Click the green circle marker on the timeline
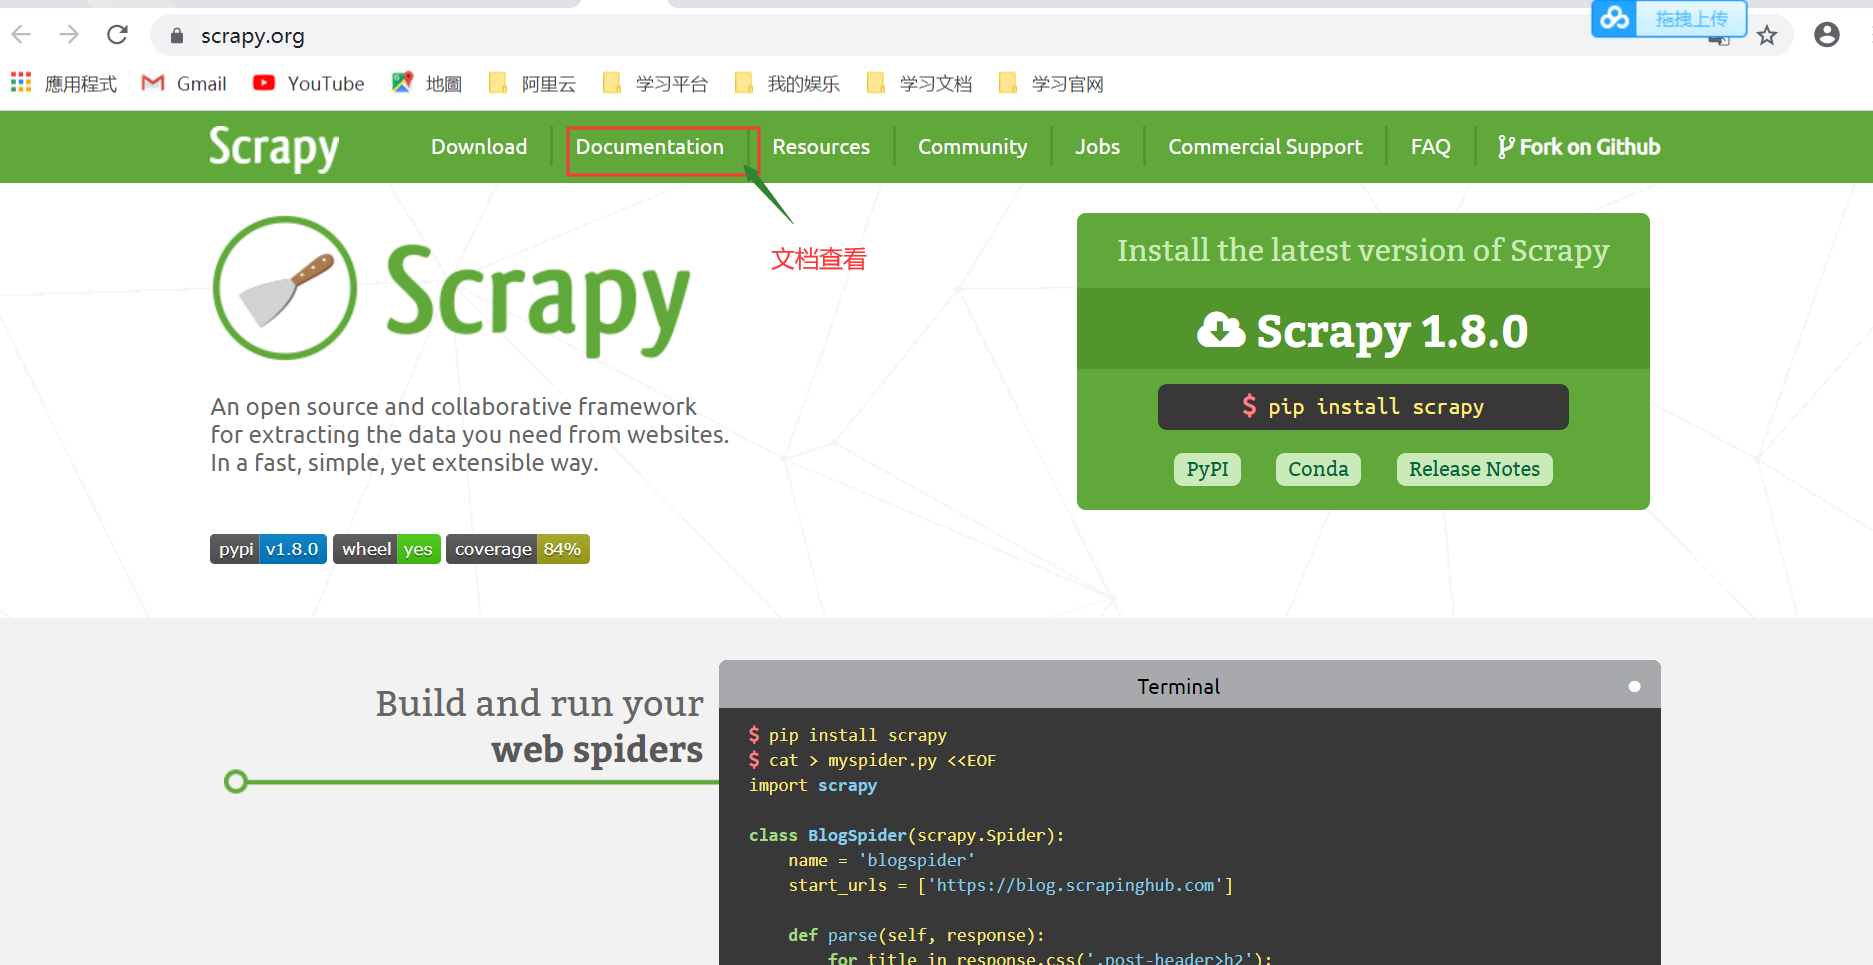The image size is (1873, 965). click(x=236, y=781)
